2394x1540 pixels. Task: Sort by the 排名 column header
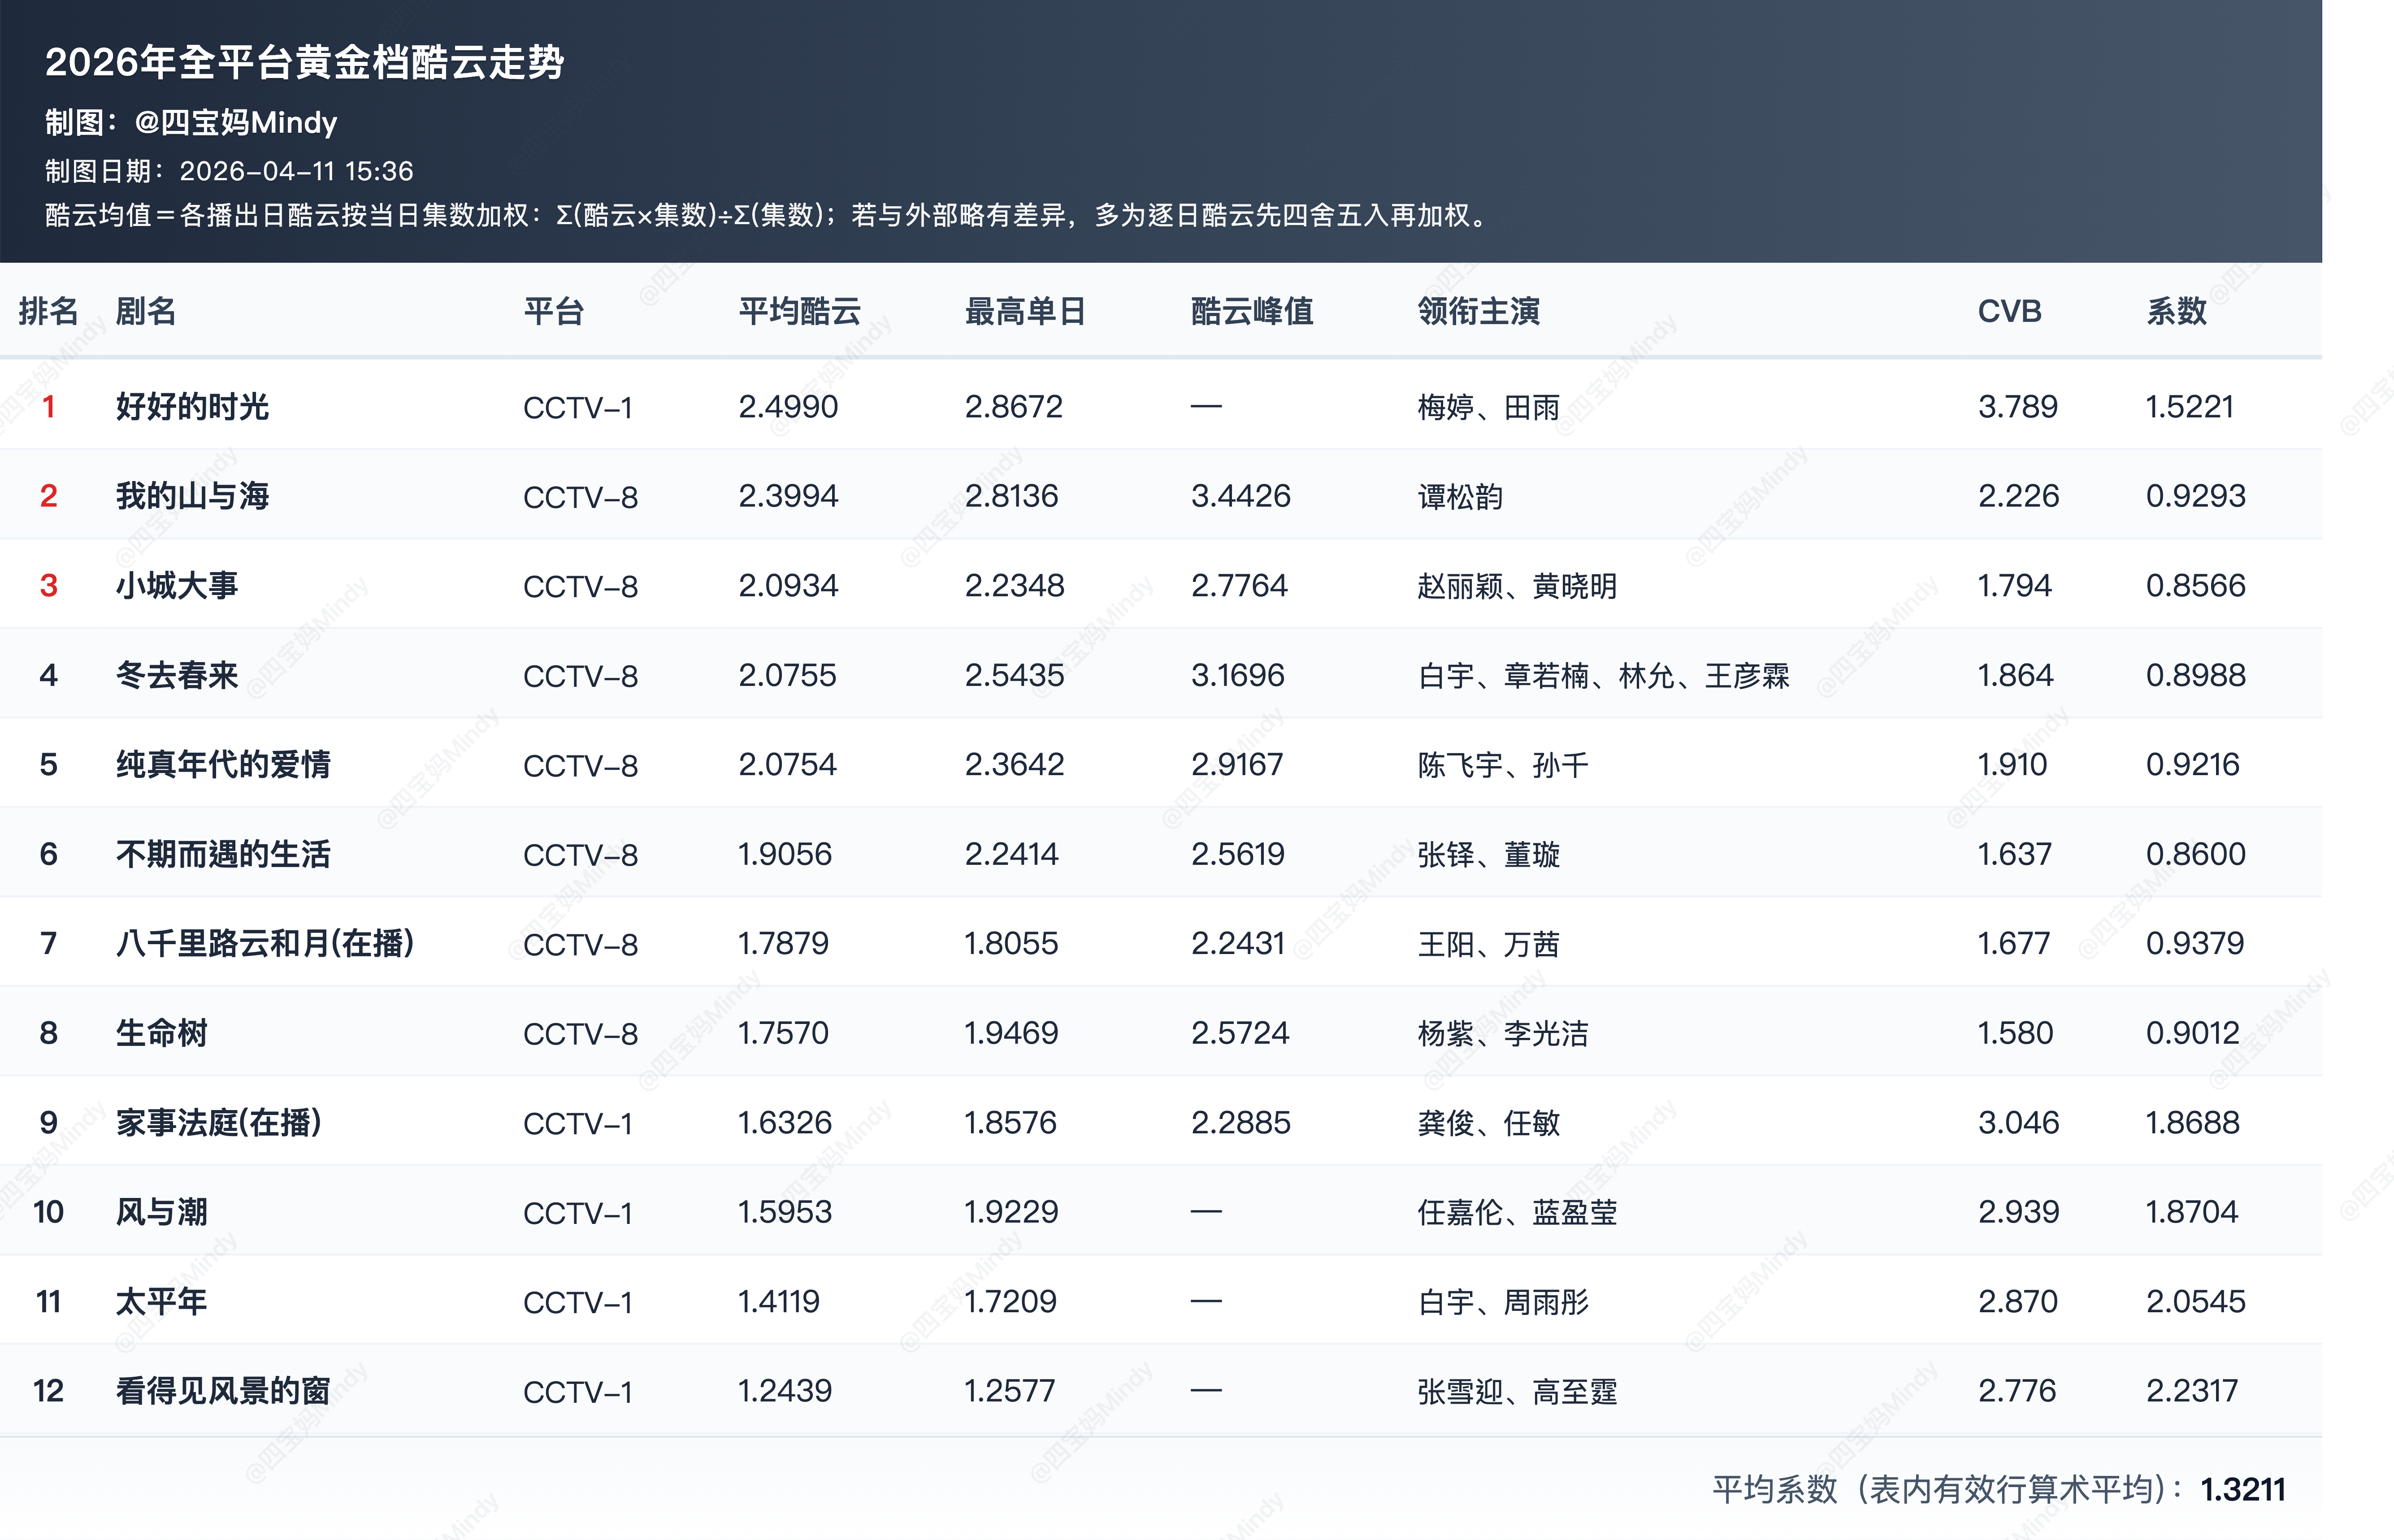tap(47, 312)
